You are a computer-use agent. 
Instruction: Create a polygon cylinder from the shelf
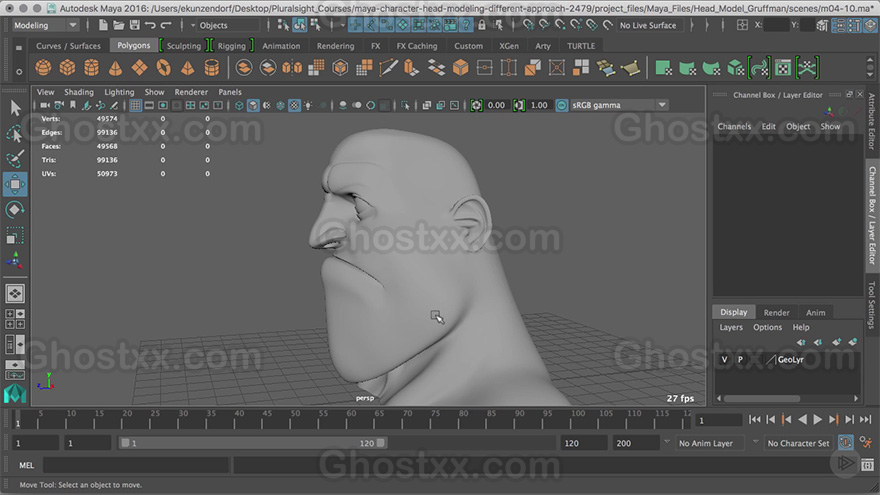point(91,68)
